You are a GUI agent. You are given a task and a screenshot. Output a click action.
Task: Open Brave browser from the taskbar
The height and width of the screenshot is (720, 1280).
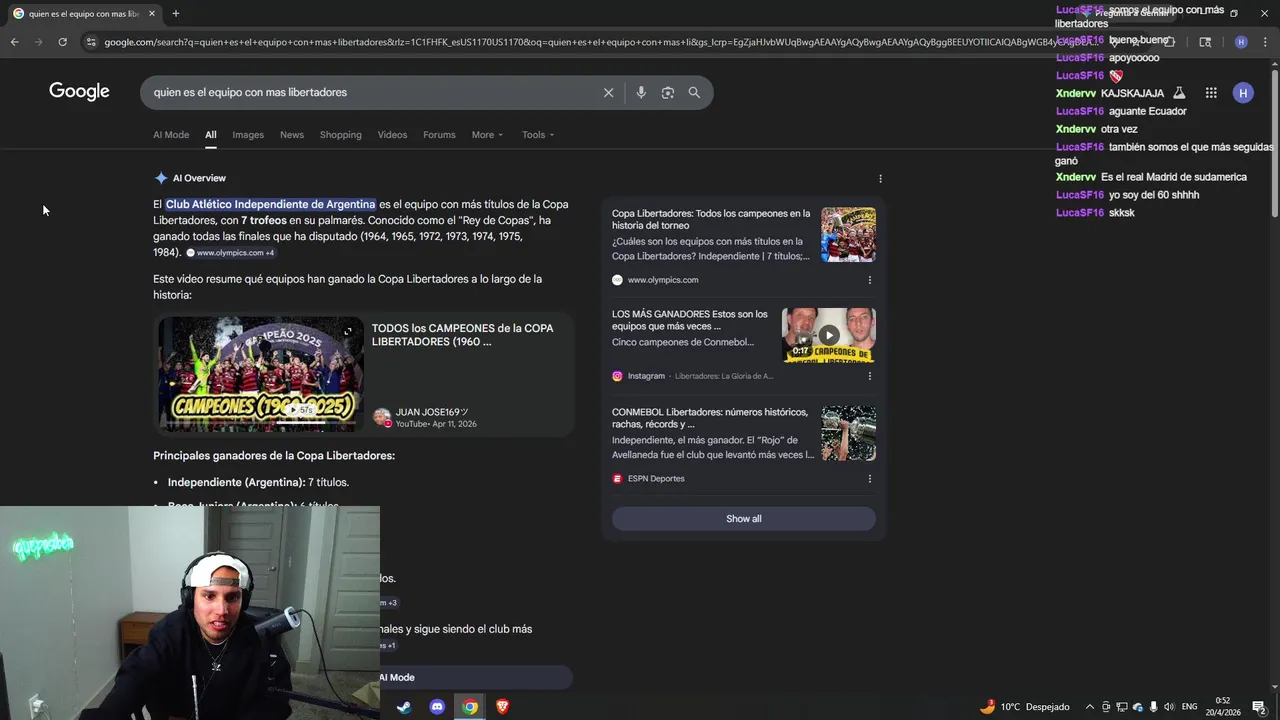[502, 707]
